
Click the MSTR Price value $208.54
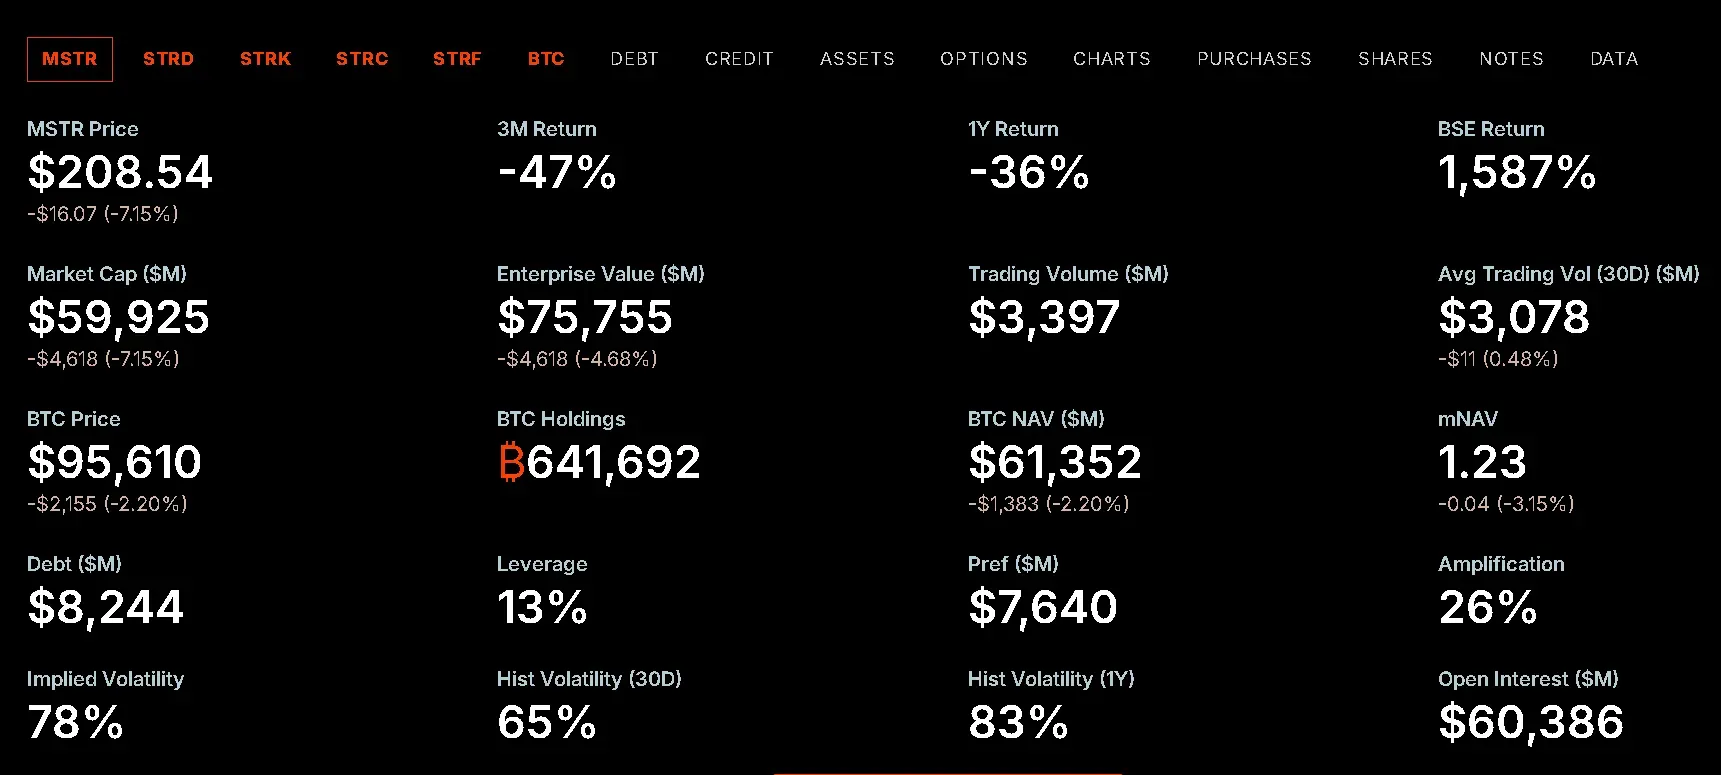(x=120, y=172)
